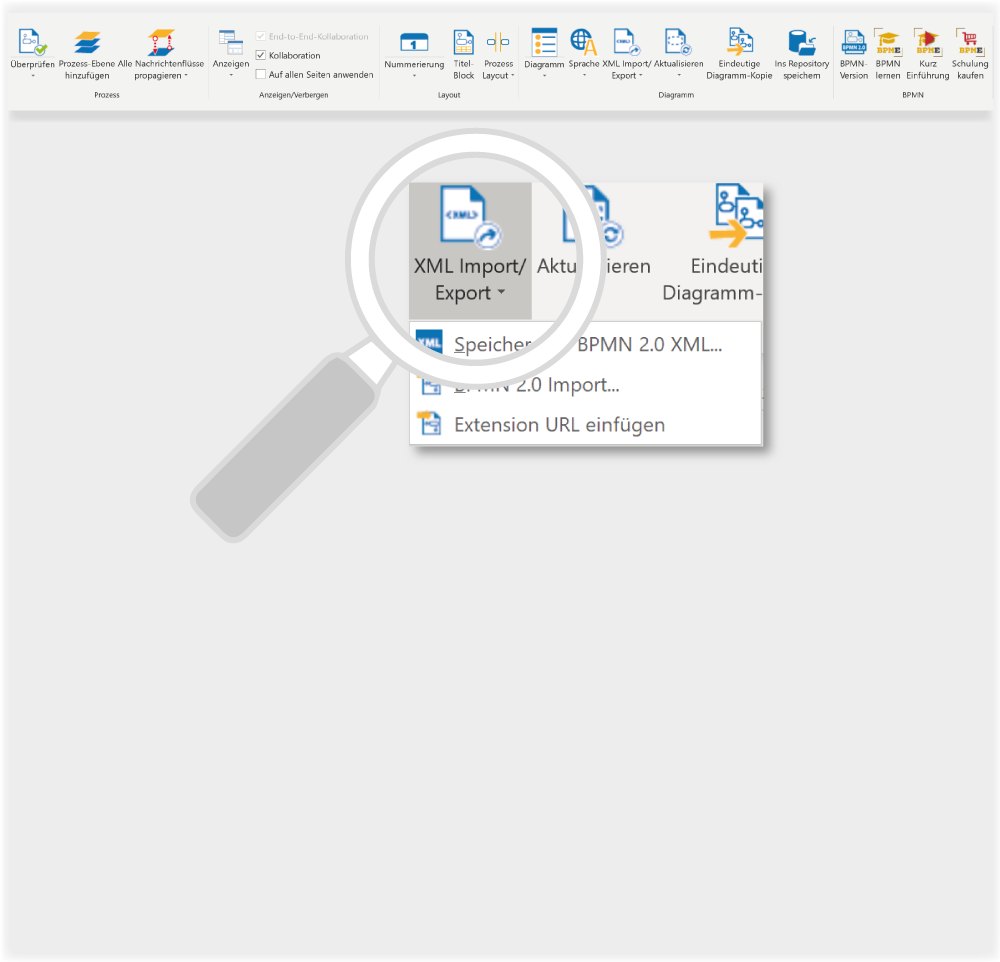Click the enlarged XML Import/Export button
1000x962 pixels.
click(x=470, y=251)
